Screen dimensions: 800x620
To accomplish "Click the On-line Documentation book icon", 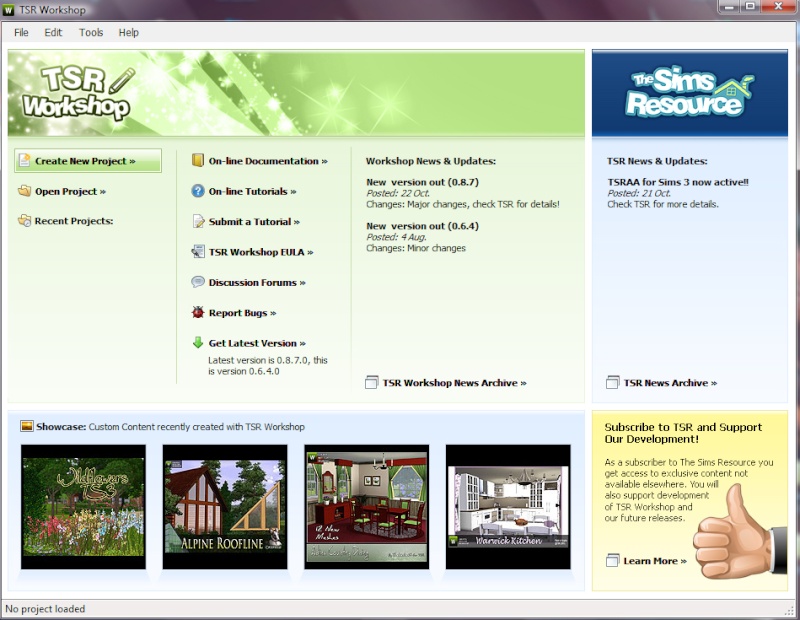I will tap(198, 160).
